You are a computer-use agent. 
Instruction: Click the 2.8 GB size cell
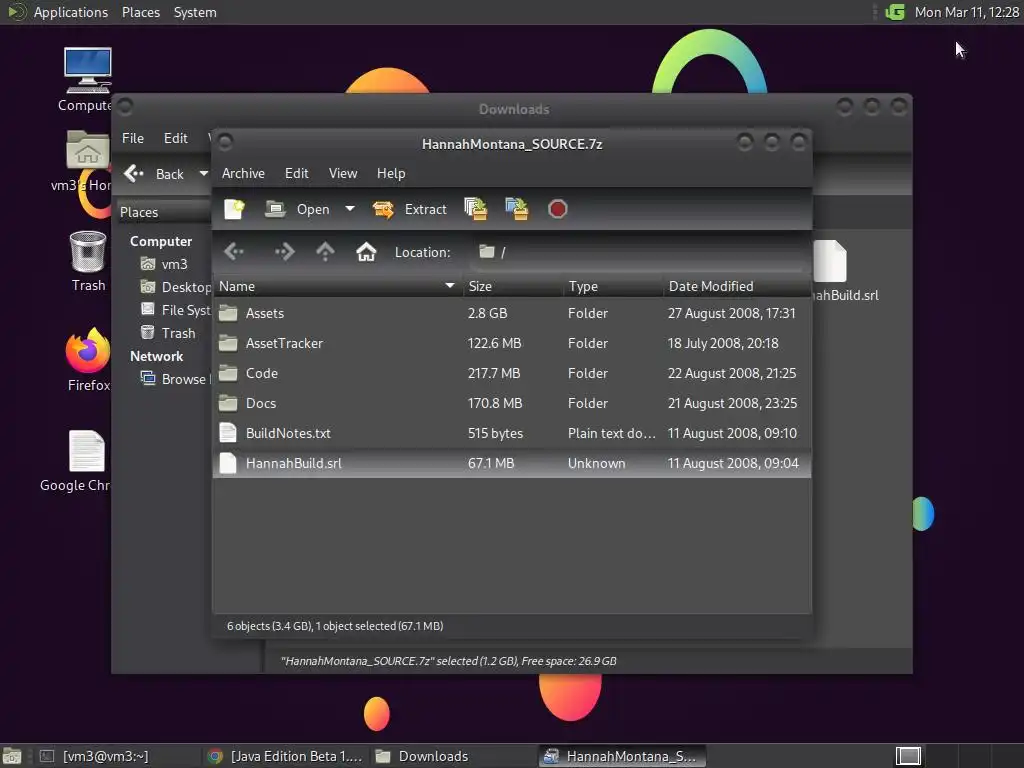point(487,313)
